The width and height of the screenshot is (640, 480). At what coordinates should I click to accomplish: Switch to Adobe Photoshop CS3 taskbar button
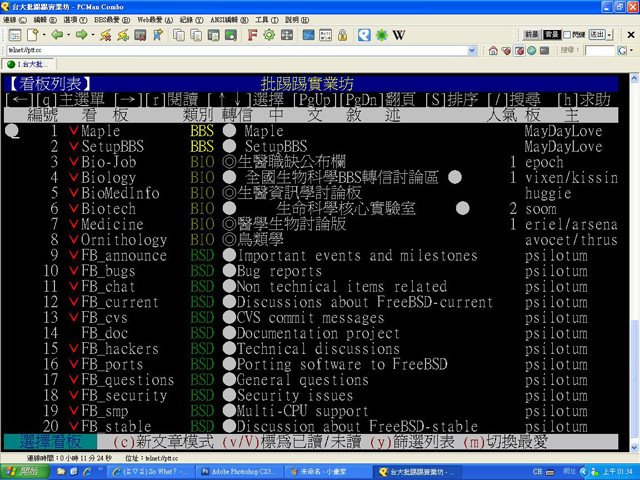click(238, 472)
